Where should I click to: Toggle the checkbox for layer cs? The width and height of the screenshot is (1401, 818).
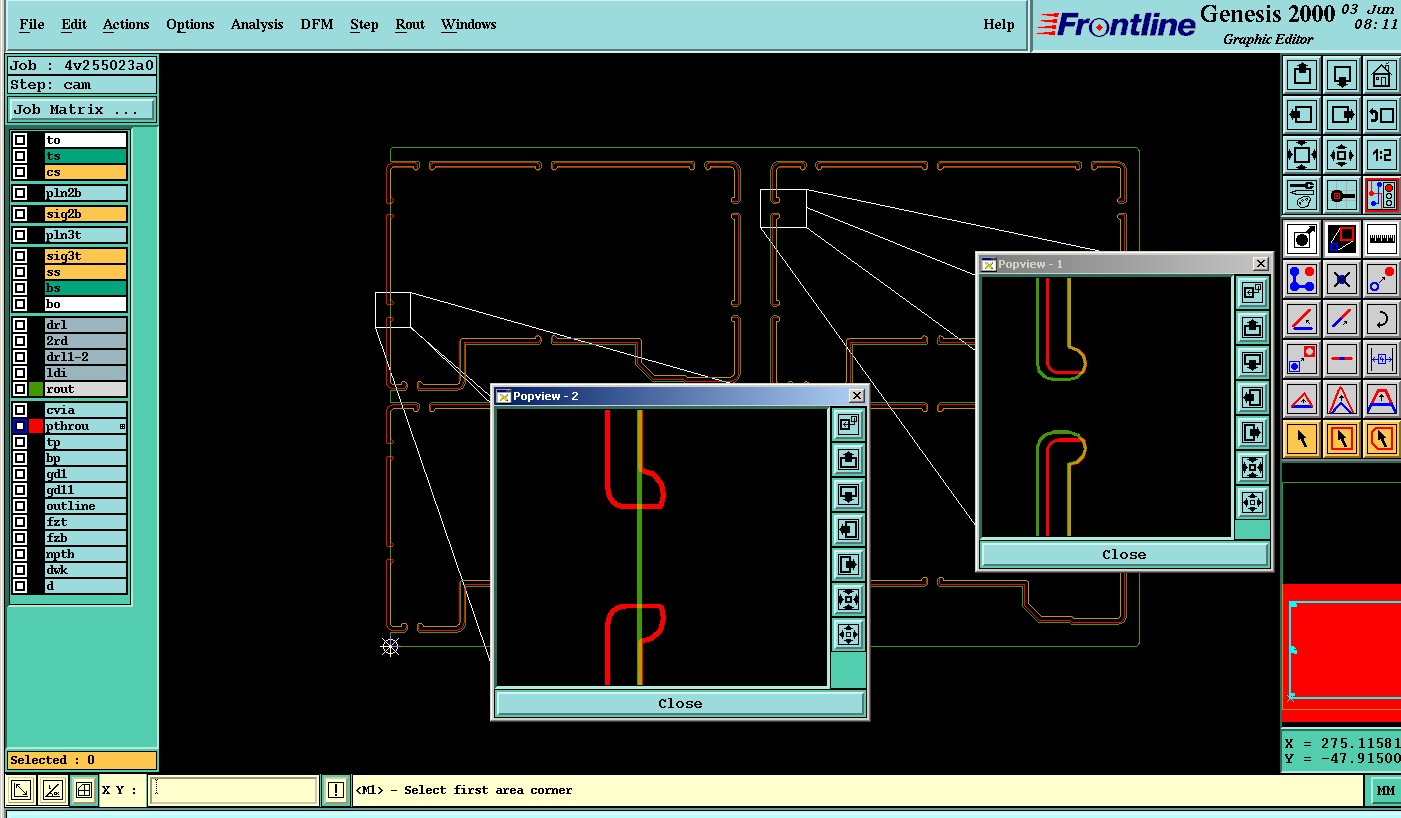[19, 172]
